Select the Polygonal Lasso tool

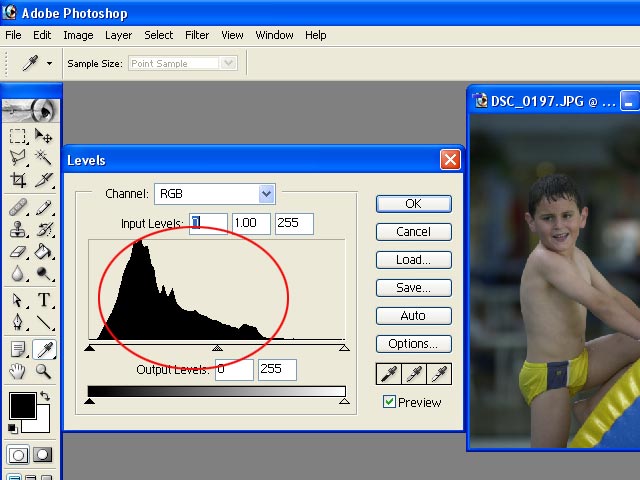pos(18,157)
